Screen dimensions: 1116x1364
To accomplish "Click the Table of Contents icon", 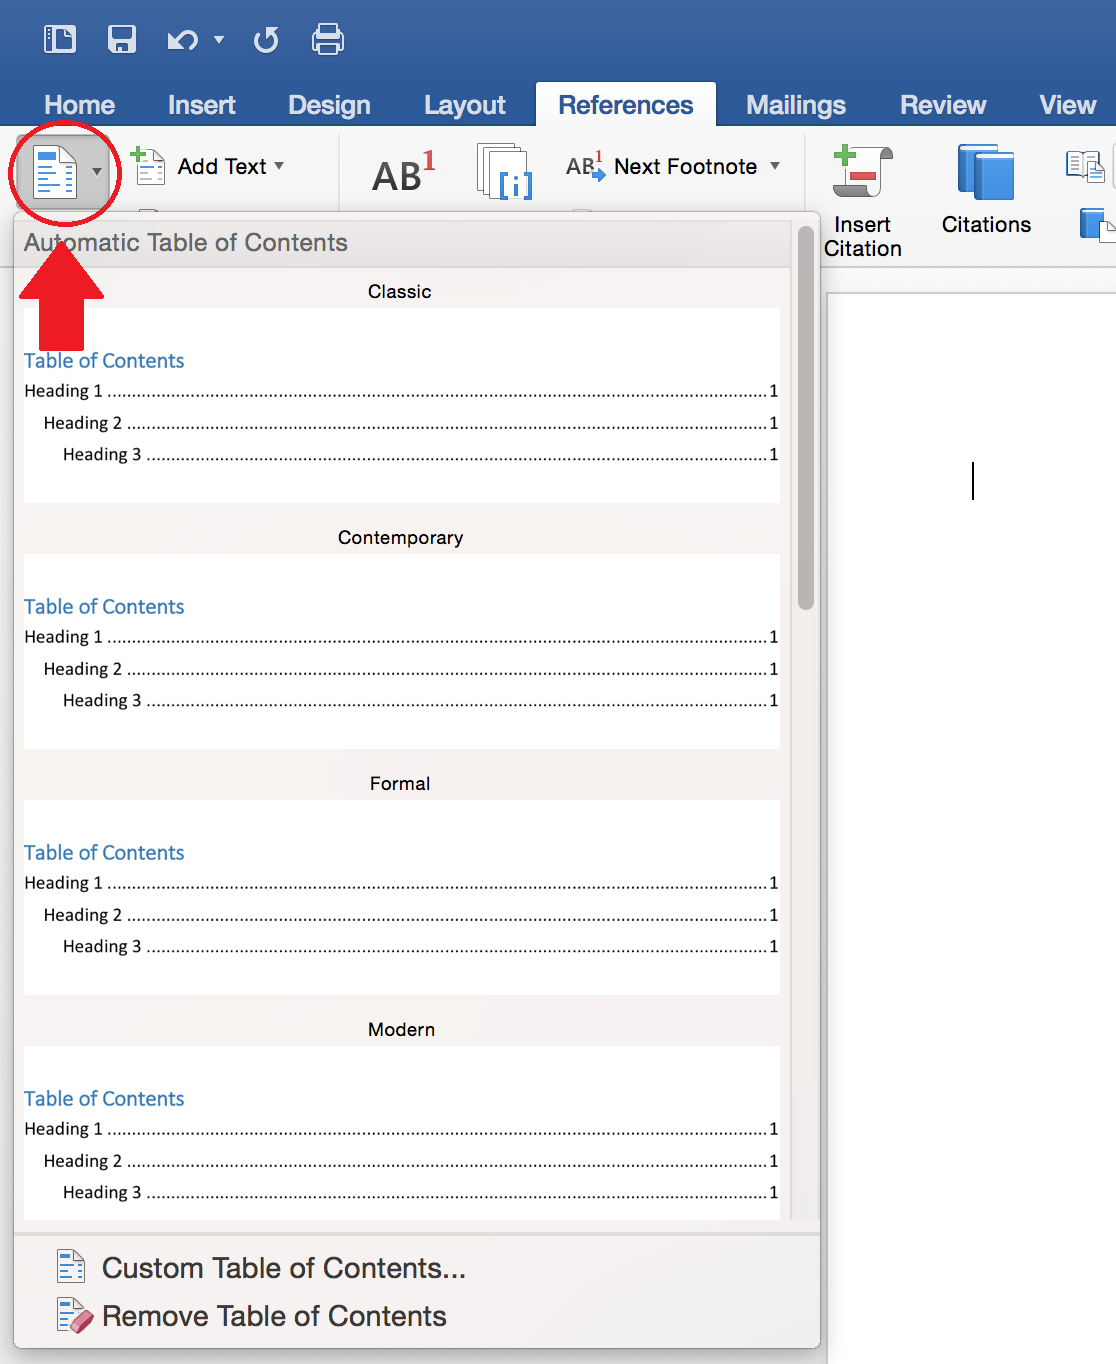I will pos(55,172).
